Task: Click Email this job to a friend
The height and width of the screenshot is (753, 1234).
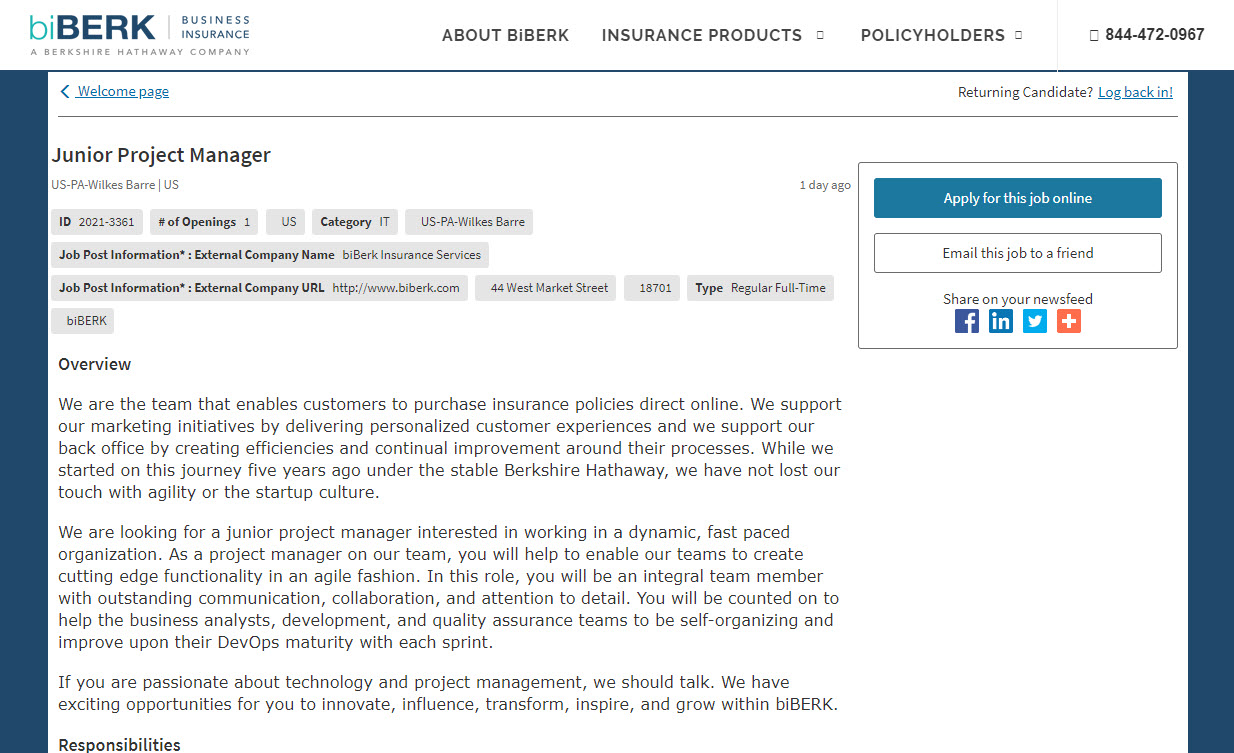Action: tap(1018, 253)
